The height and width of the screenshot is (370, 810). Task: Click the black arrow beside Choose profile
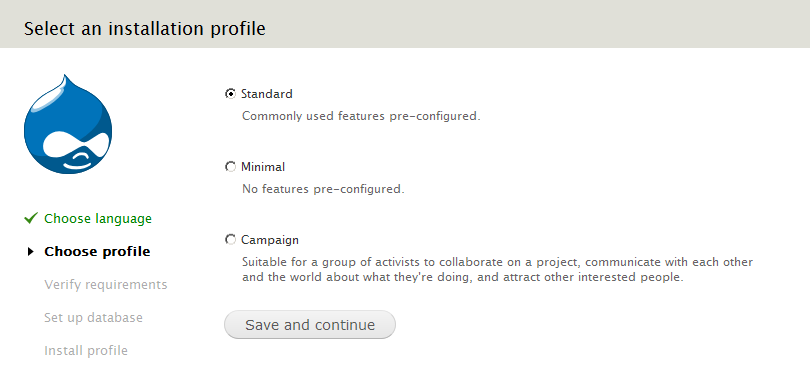click(30, 252)
